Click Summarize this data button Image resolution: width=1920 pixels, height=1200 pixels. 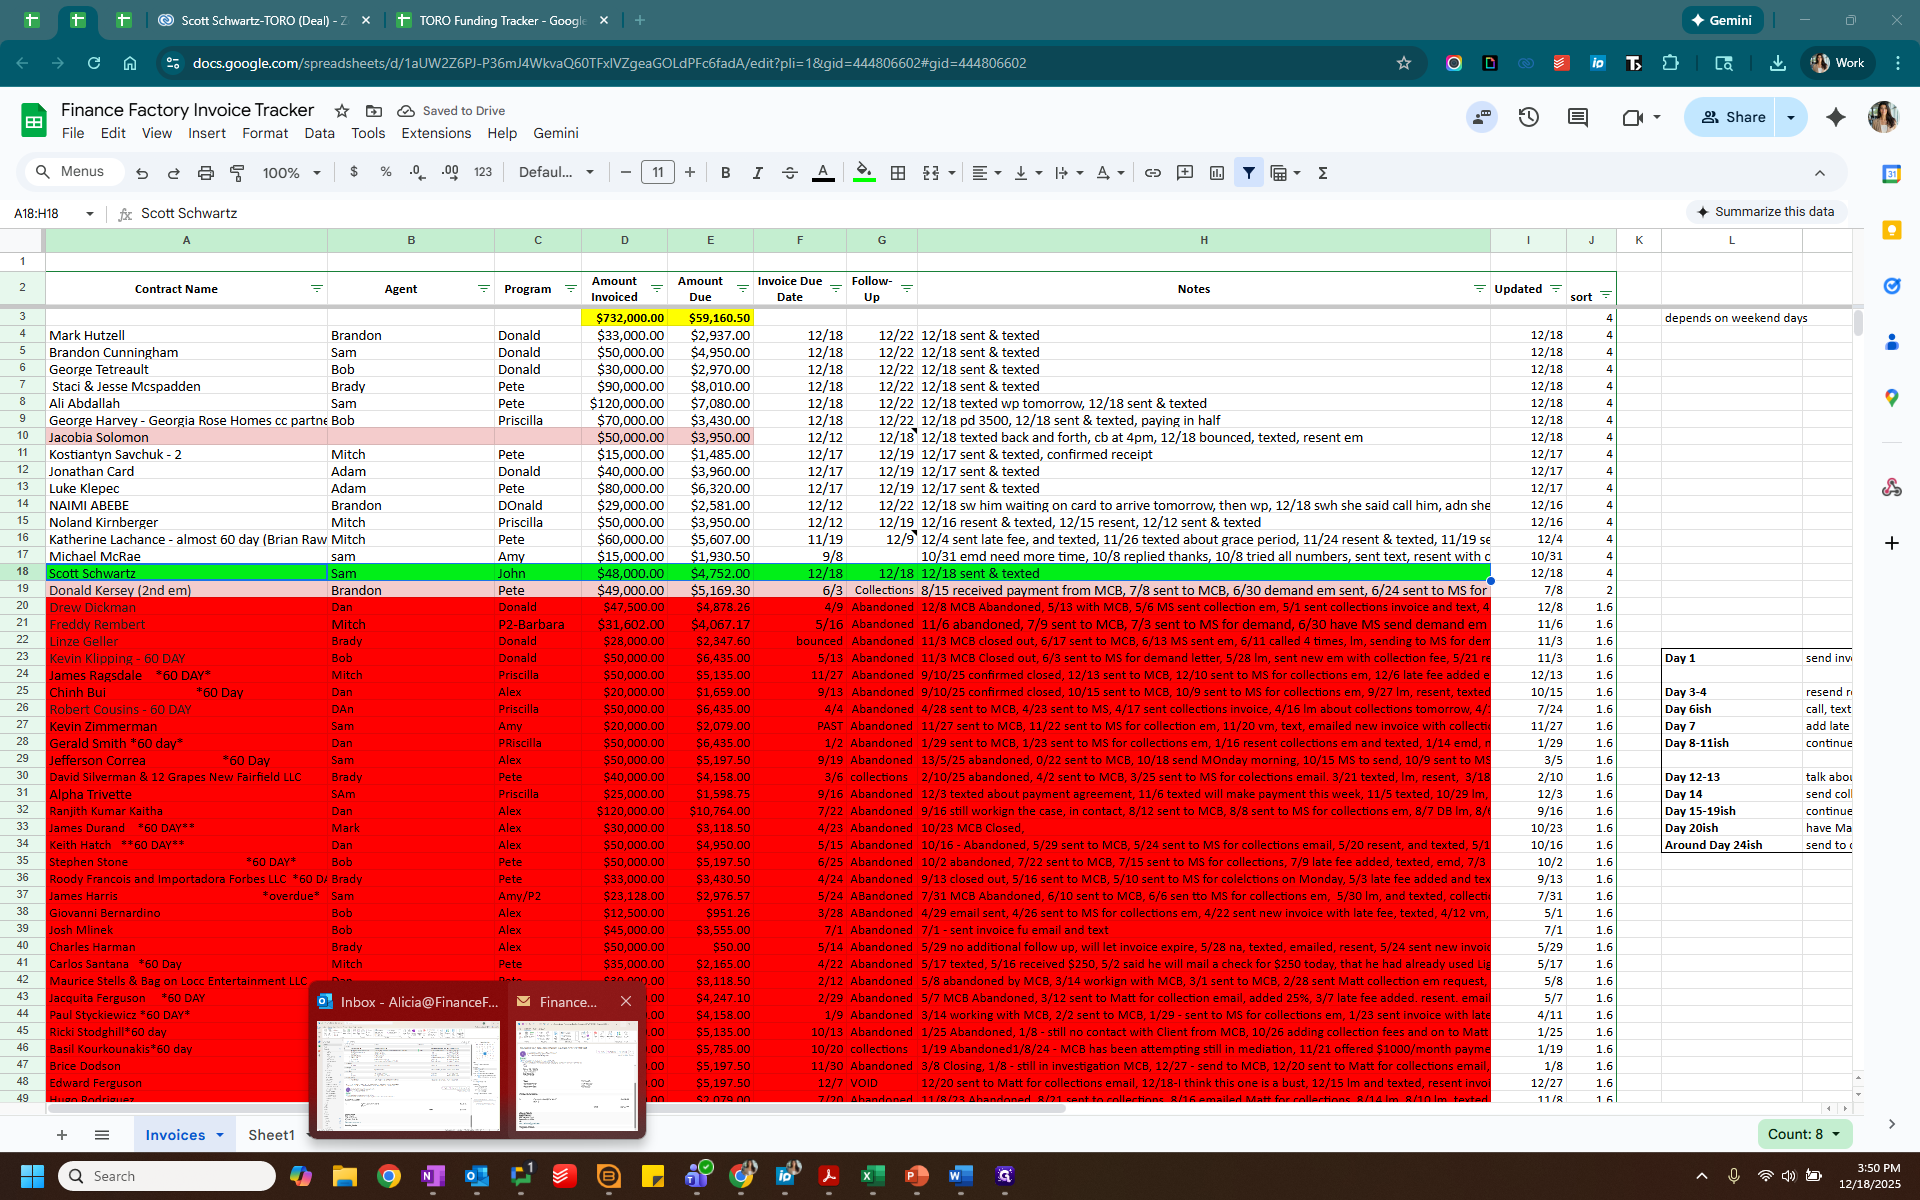coord(1766,212)
